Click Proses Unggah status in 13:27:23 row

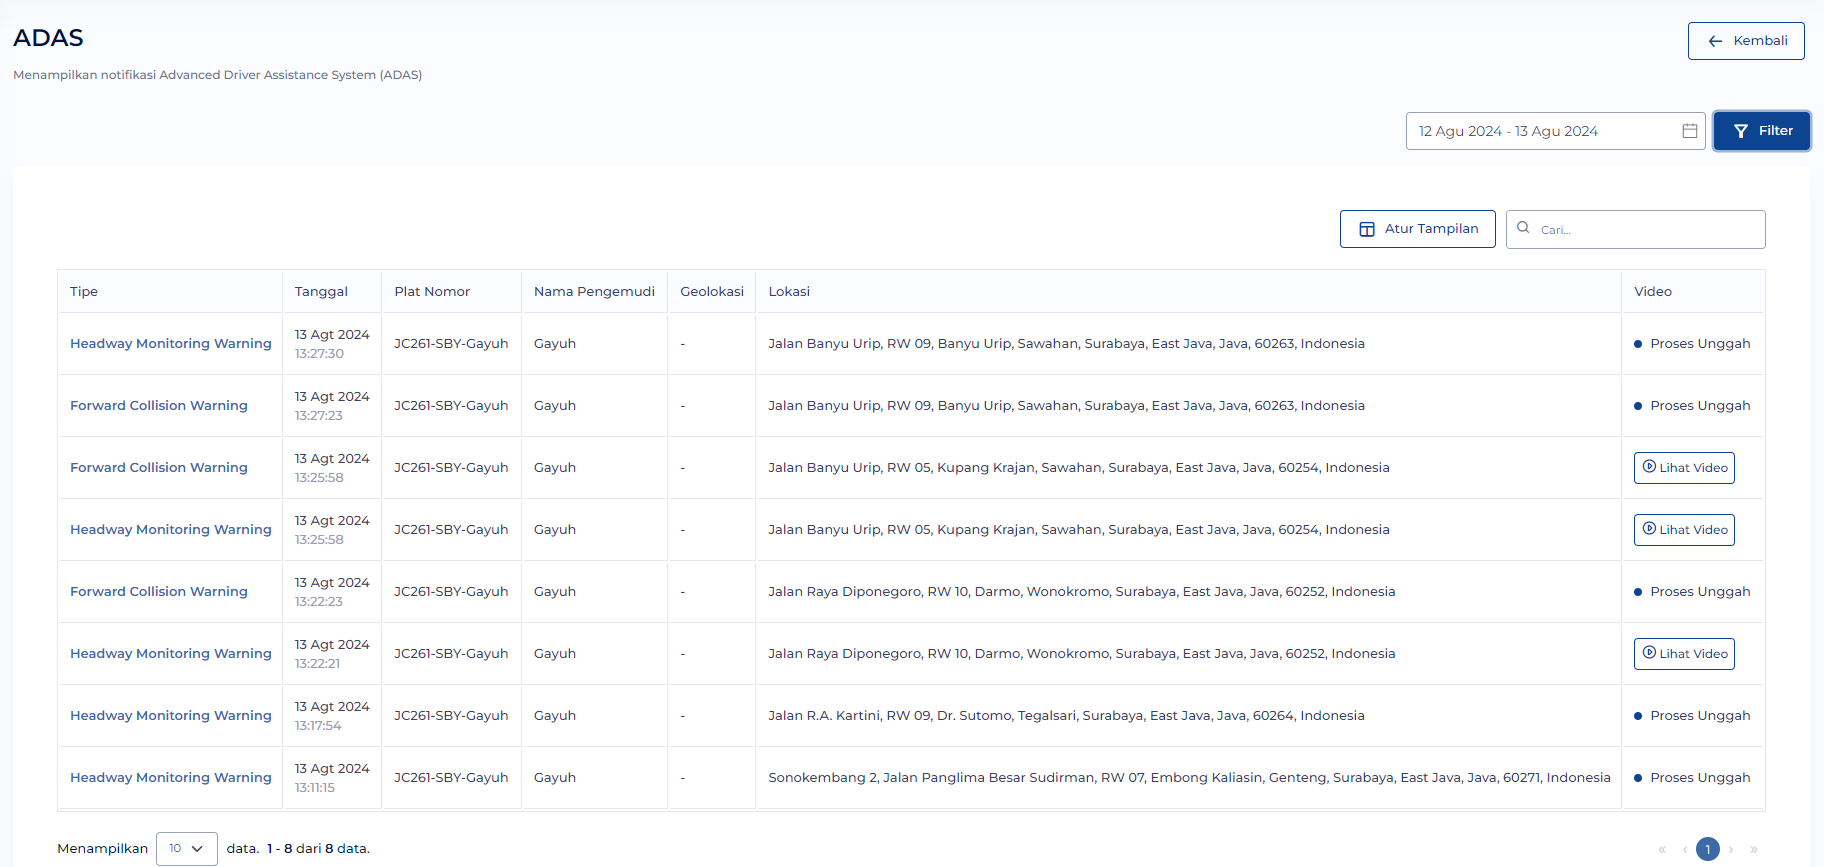click(x=1692, y=406)
